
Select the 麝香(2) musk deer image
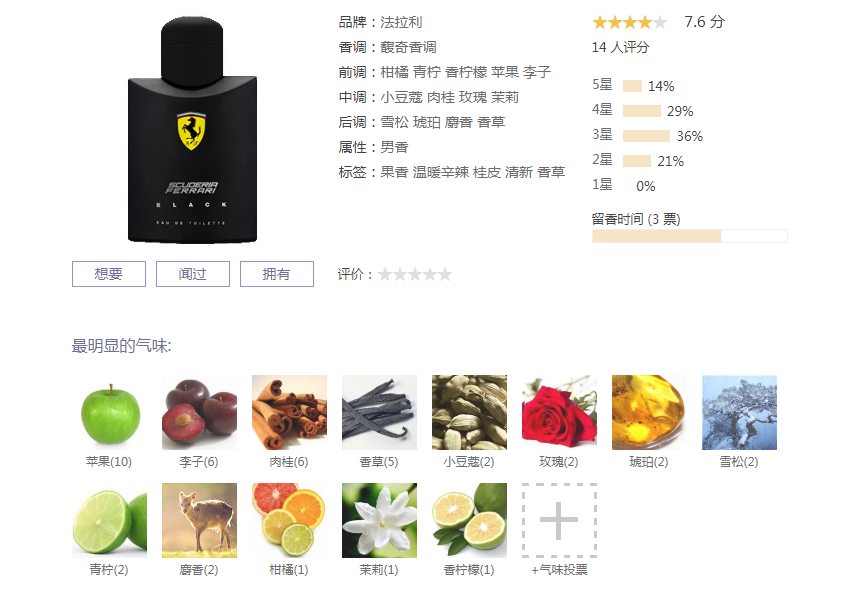(x=199, y=520)
